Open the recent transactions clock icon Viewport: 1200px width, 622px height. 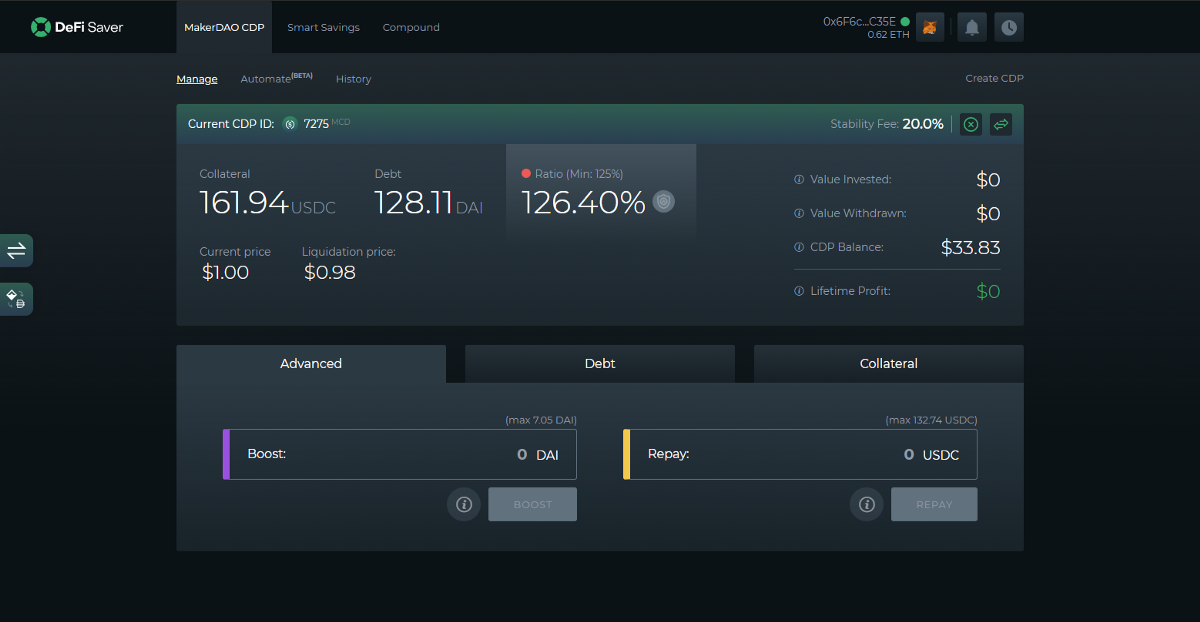click(1010, 27)
